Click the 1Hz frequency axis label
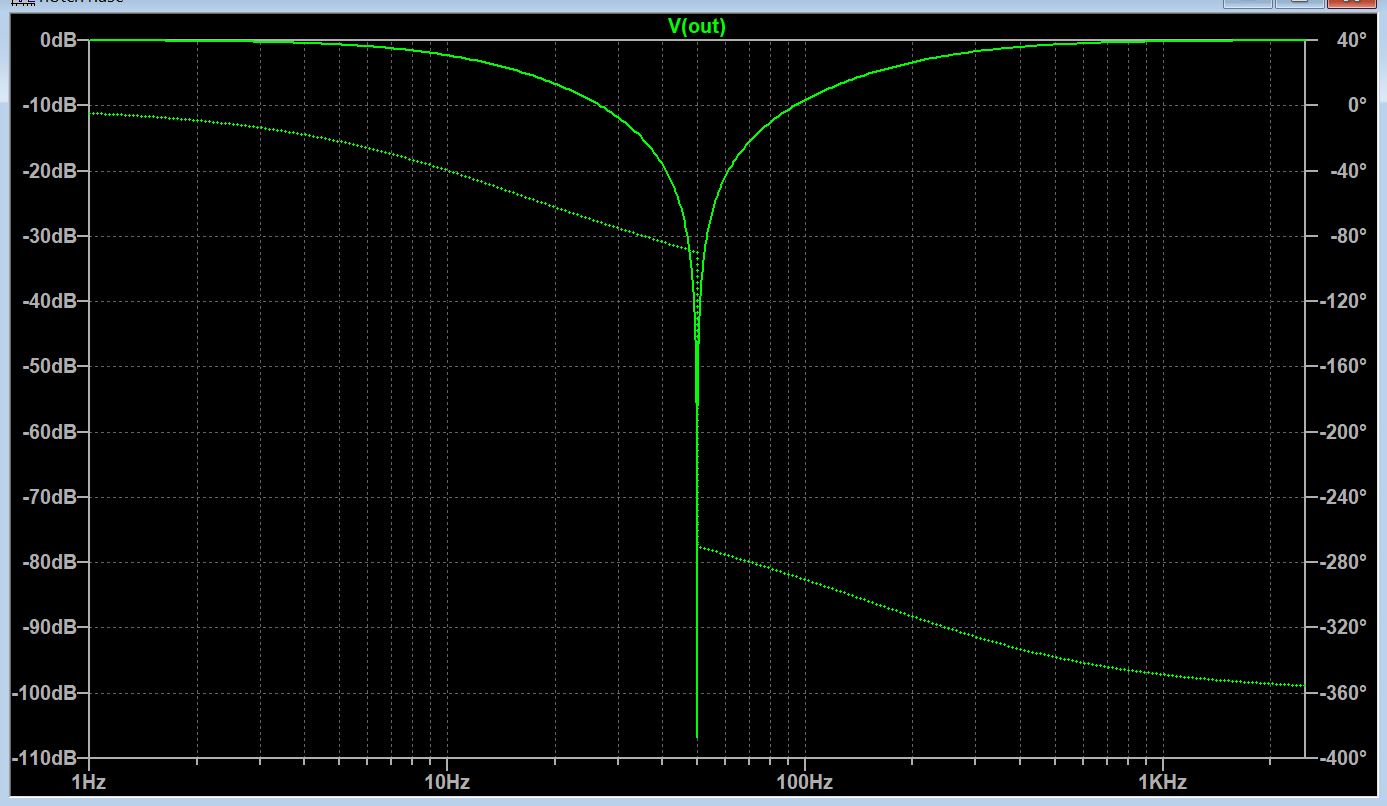Viewport: 1387px width, 806px height. (89, 780)
